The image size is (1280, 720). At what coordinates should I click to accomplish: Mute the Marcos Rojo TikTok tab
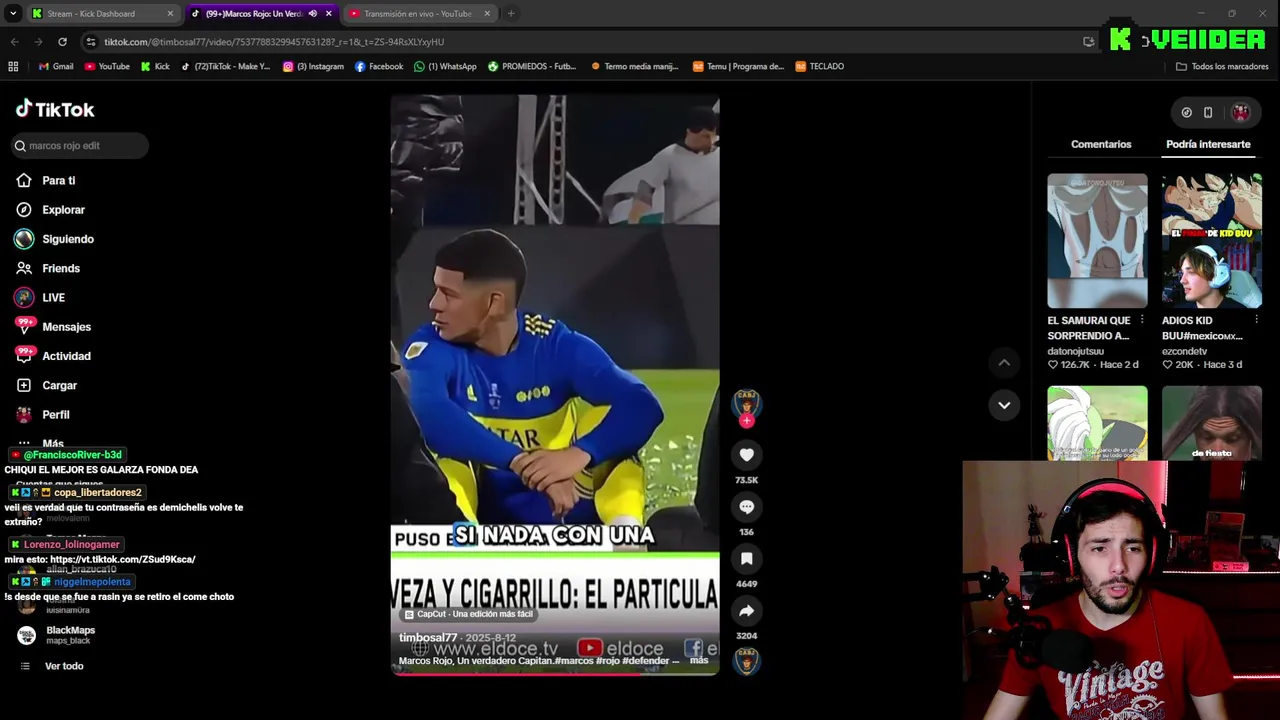coord(313,14)
